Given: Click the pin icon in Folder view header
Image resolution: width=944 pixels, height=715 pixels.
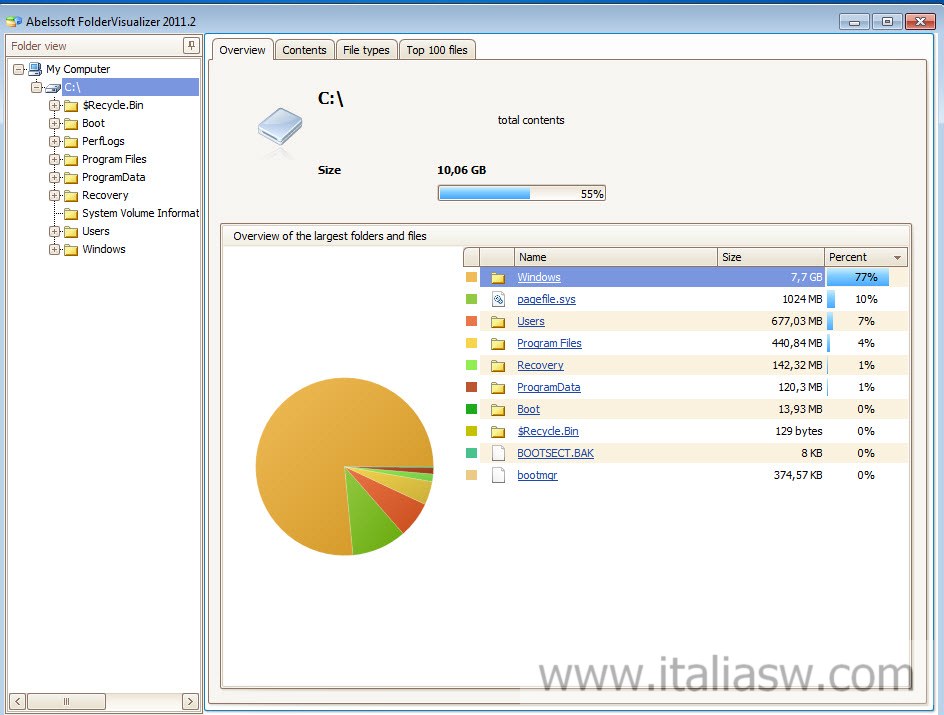Looking at the screenshot, I should click(191, 45).
